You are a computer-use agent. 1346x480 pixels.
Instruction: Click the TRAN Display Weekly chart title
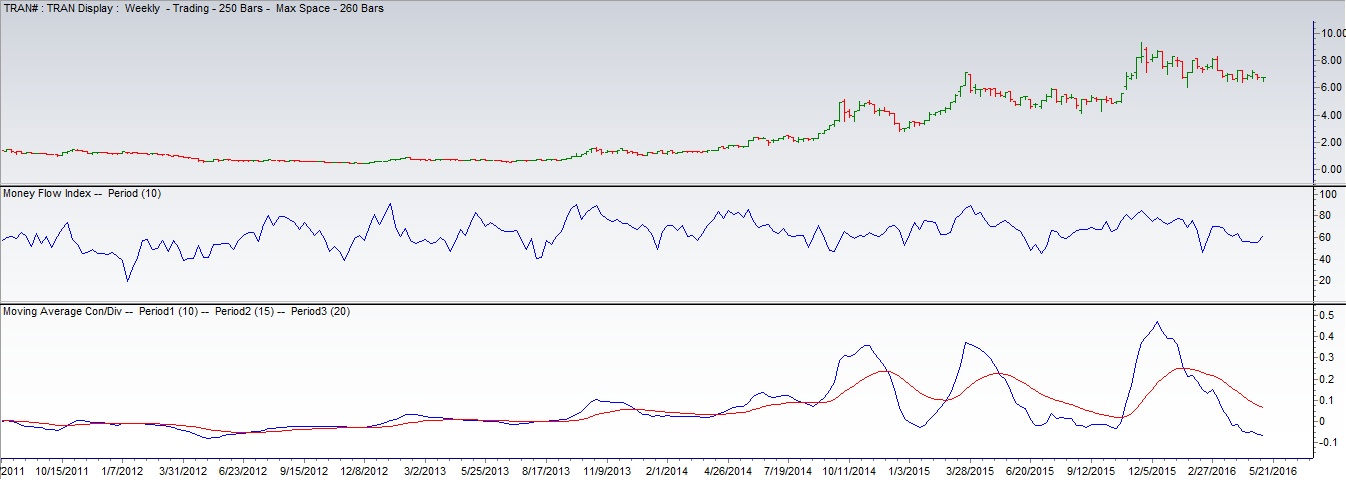pyautogui.click(x=195, y=8)
